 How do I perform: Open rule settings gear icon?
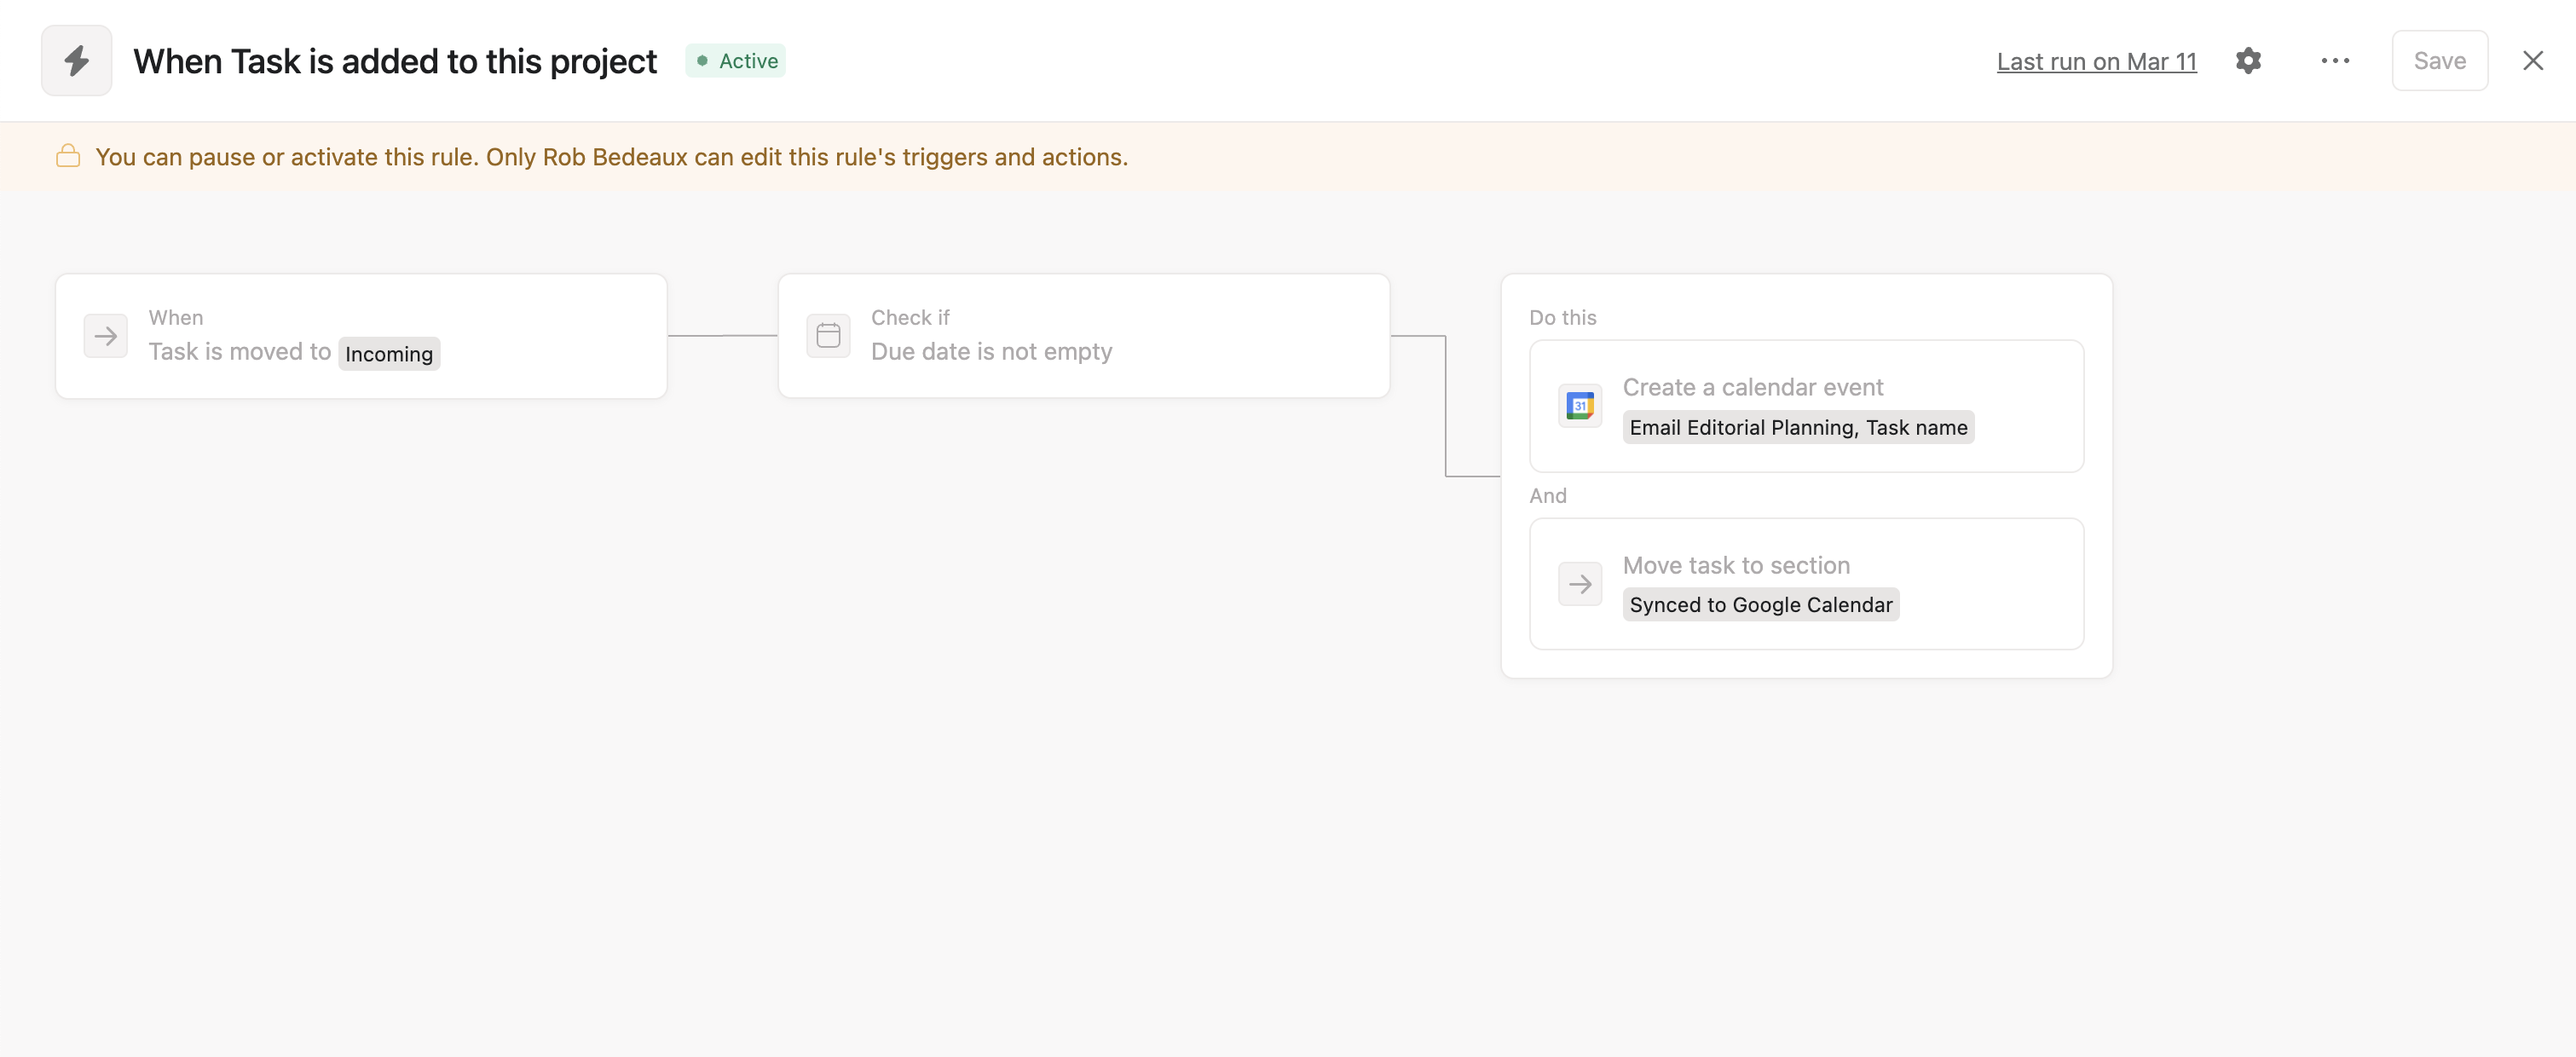click(x=2248, y=61)
